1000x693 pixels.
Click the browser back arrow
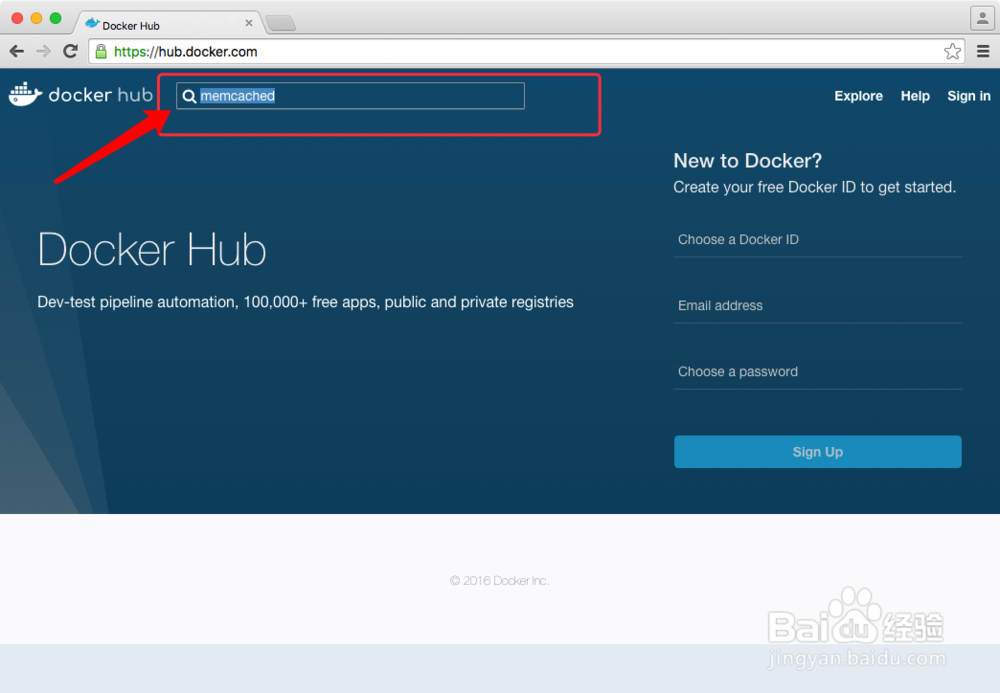17,52
